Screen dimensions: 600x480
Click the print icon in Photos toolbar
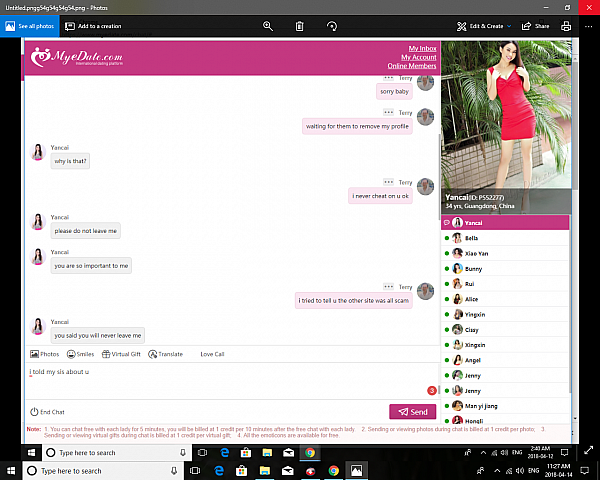coord(566,26)
